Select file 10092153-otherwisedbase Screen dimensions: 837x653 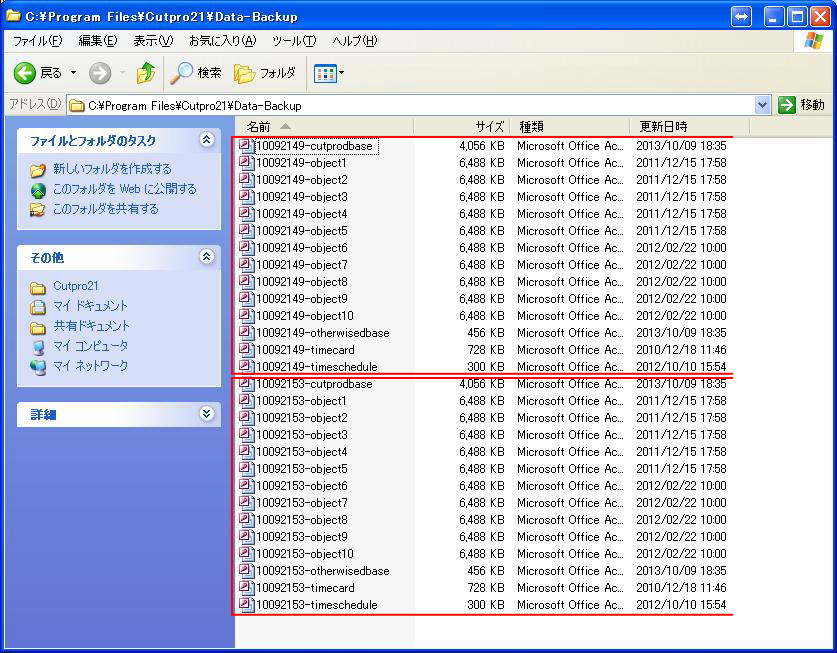coord(323,571)
